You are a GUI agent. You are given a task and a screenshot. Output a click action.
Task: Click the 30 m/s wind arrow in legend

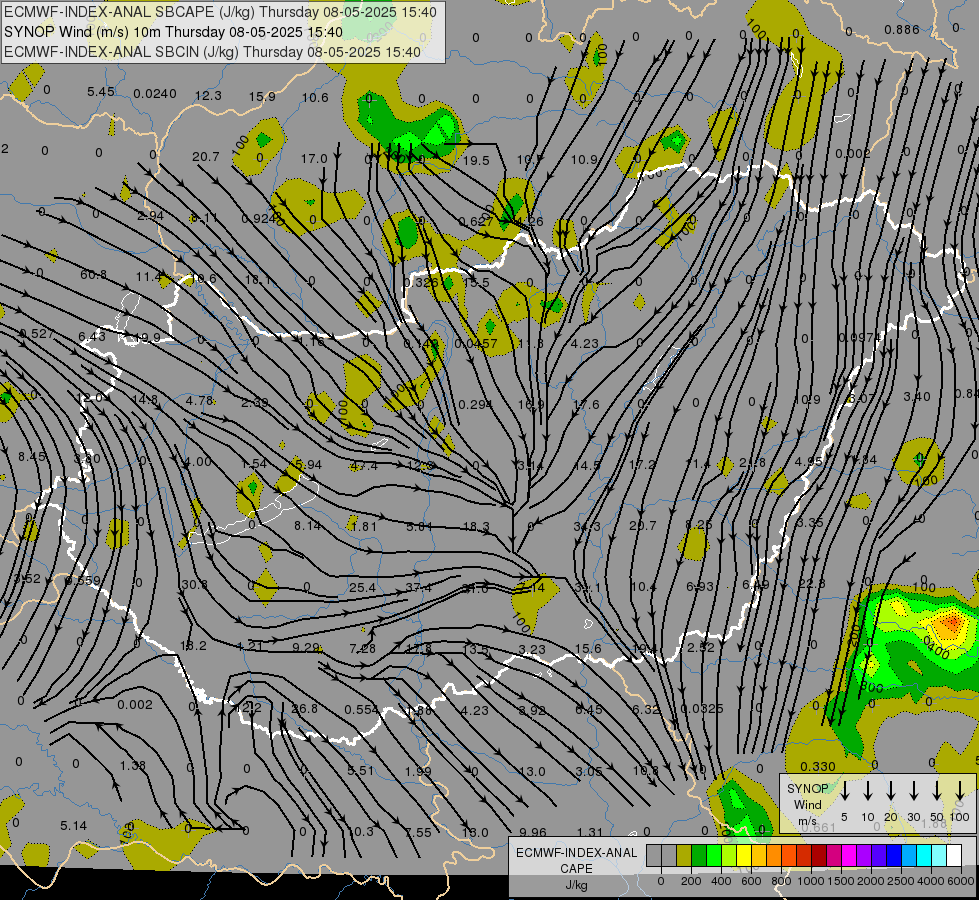[913, 791]
